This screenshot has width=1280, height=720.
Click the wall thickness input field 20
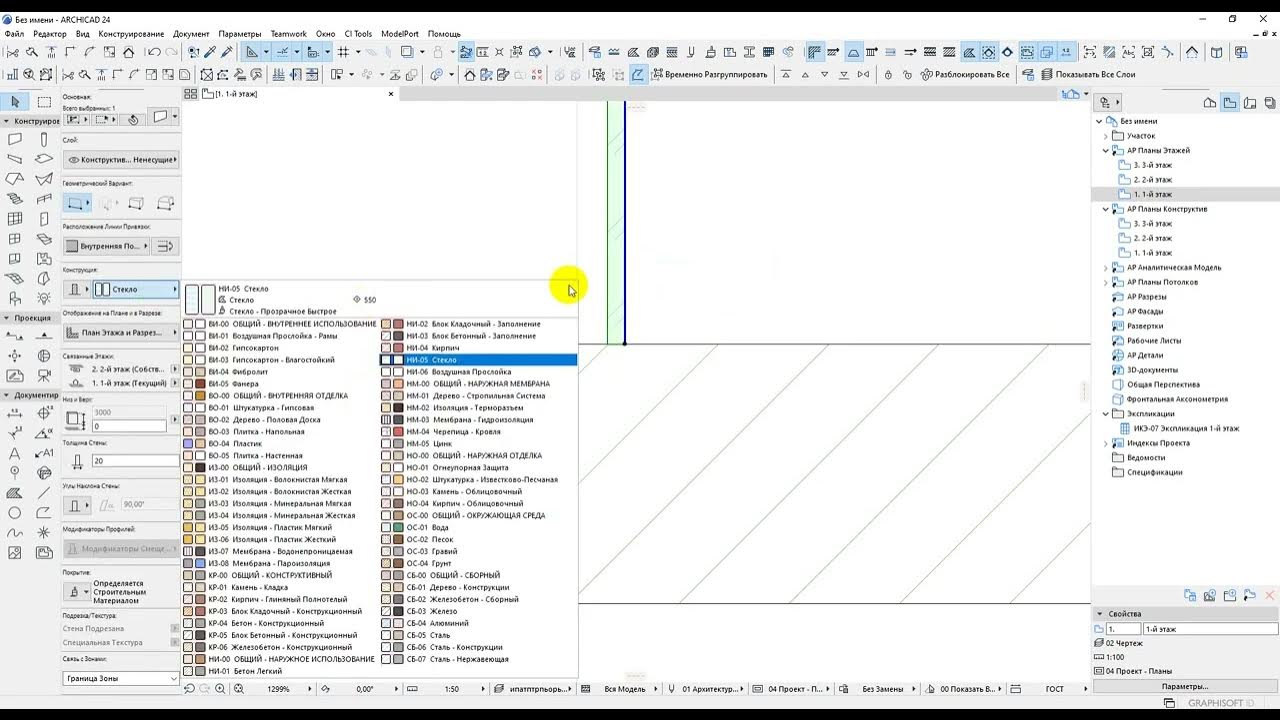(134, 461)
